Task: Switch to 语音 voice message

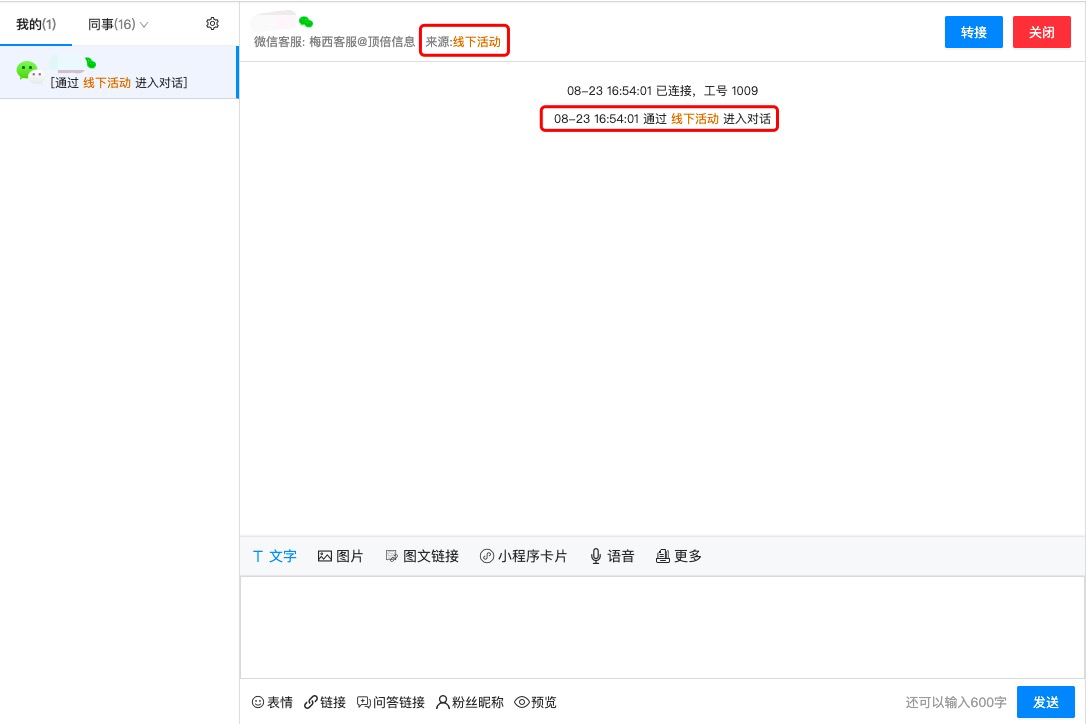Action: pos(612,556)
